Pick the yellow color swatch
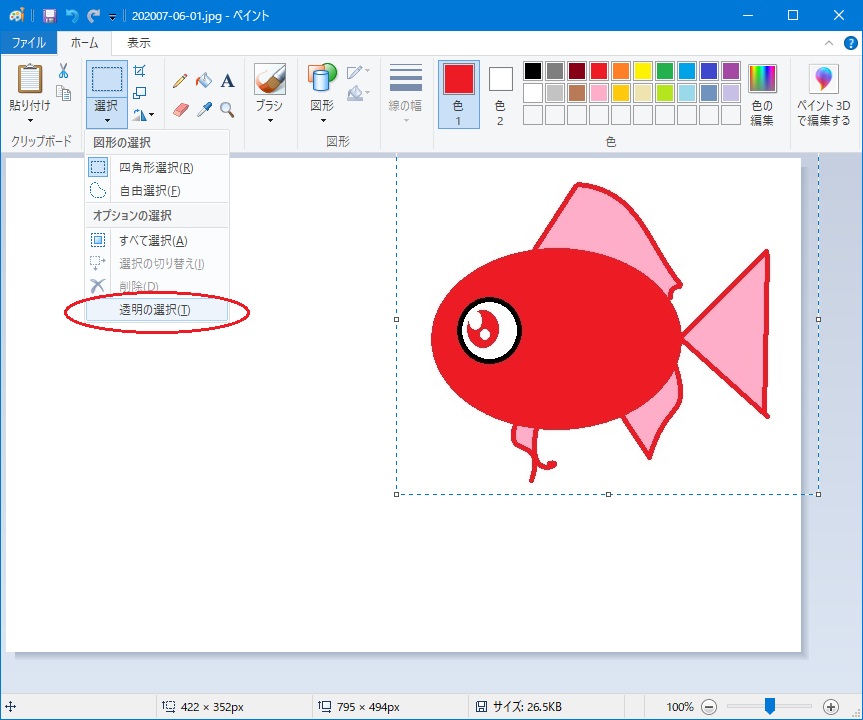The image size is (863, 720). (x=643, y=71)
